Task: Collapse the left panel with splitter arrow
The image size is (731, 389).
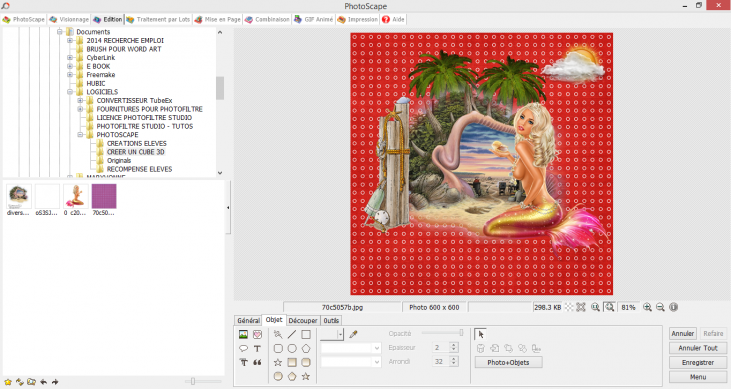Action: (228, 208)
